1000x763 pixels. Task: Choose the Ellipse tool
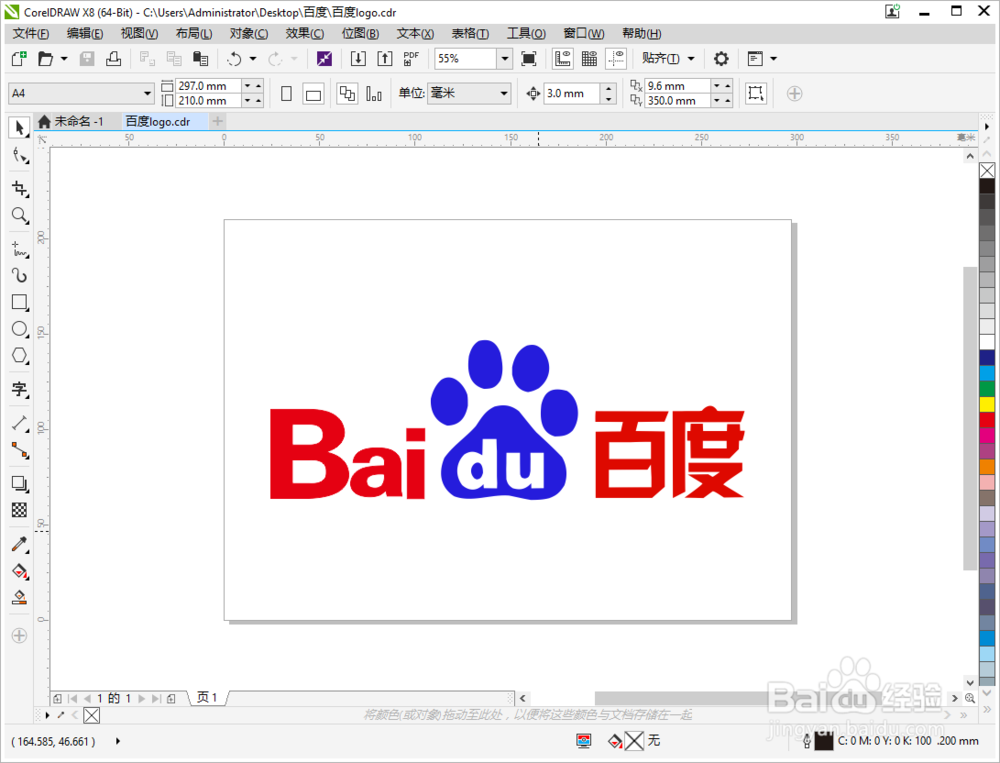point(19,329)
